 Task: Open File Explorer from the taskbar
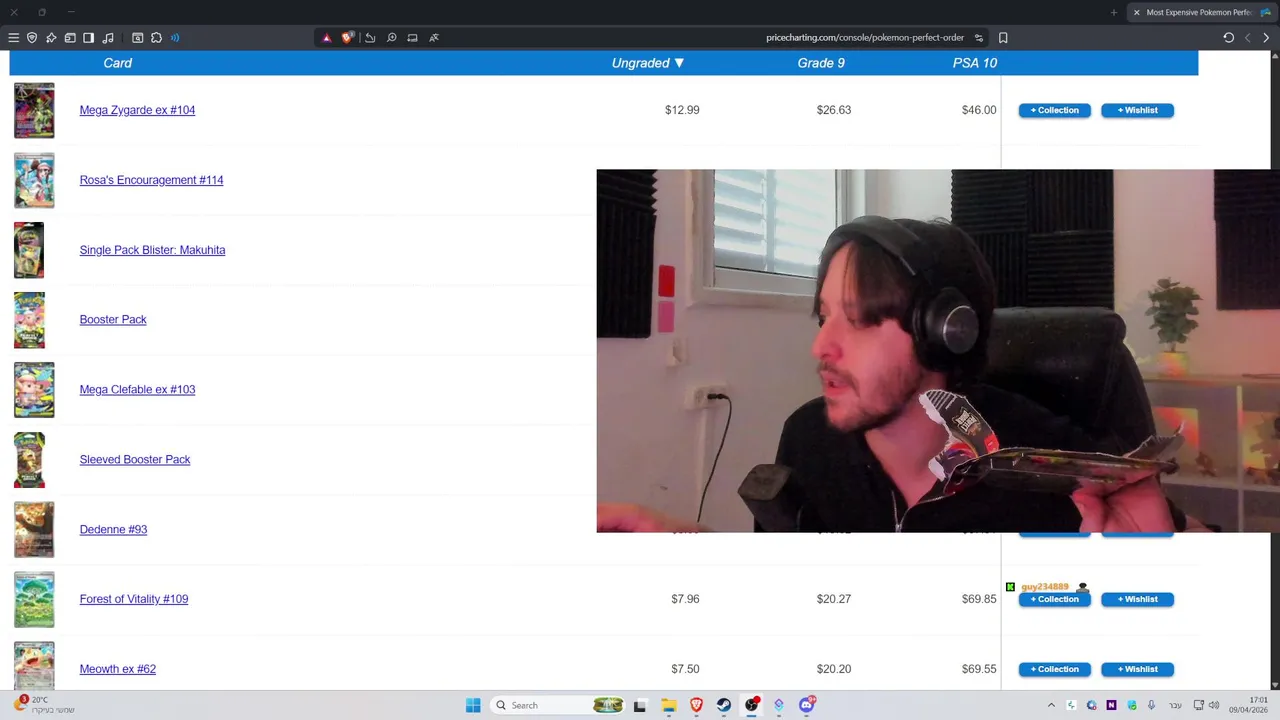point(668,705)
